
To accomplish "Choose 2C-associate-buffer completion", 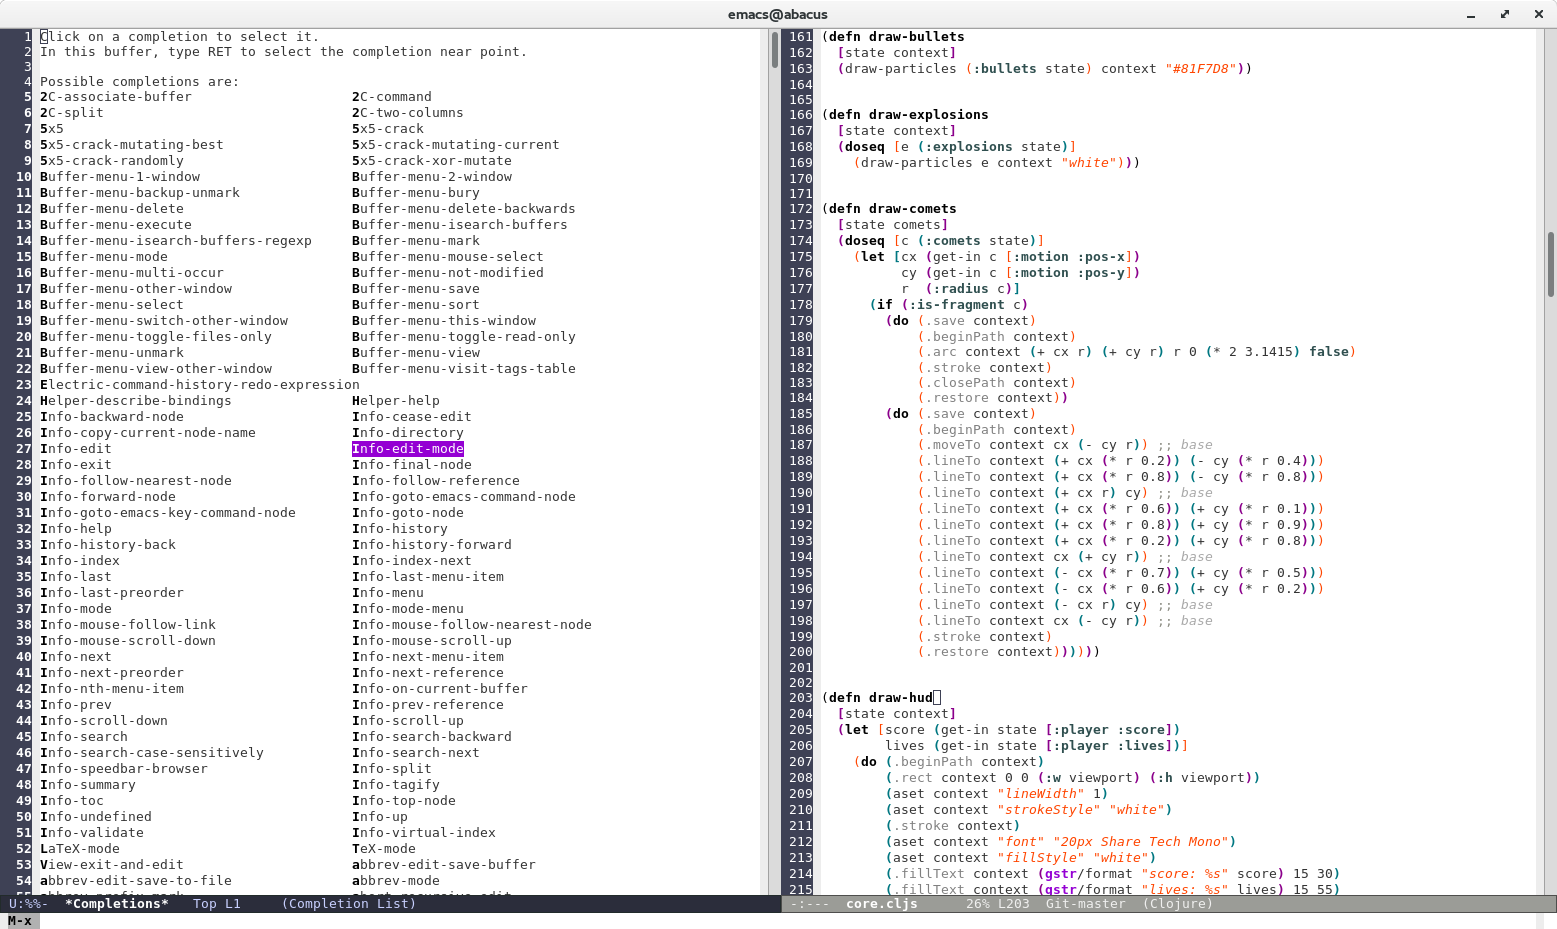I will (x=116, y=97).
